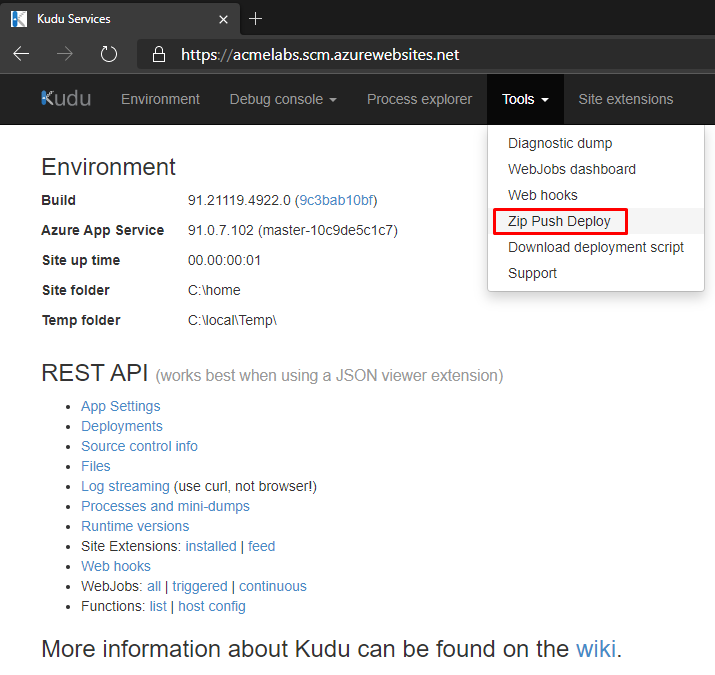Click the Site folder value C:\home
The width and height of the screenshot is (715, 675).
214,290
